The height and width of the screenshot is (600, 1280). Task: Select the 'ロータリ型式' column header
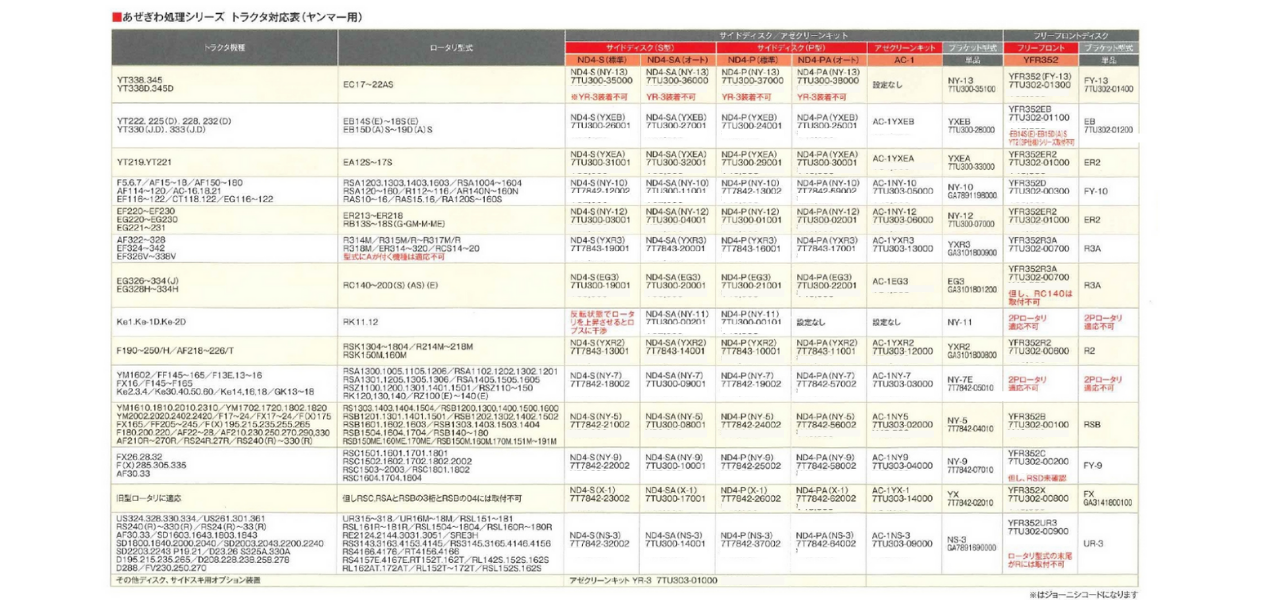click(451, 47)
